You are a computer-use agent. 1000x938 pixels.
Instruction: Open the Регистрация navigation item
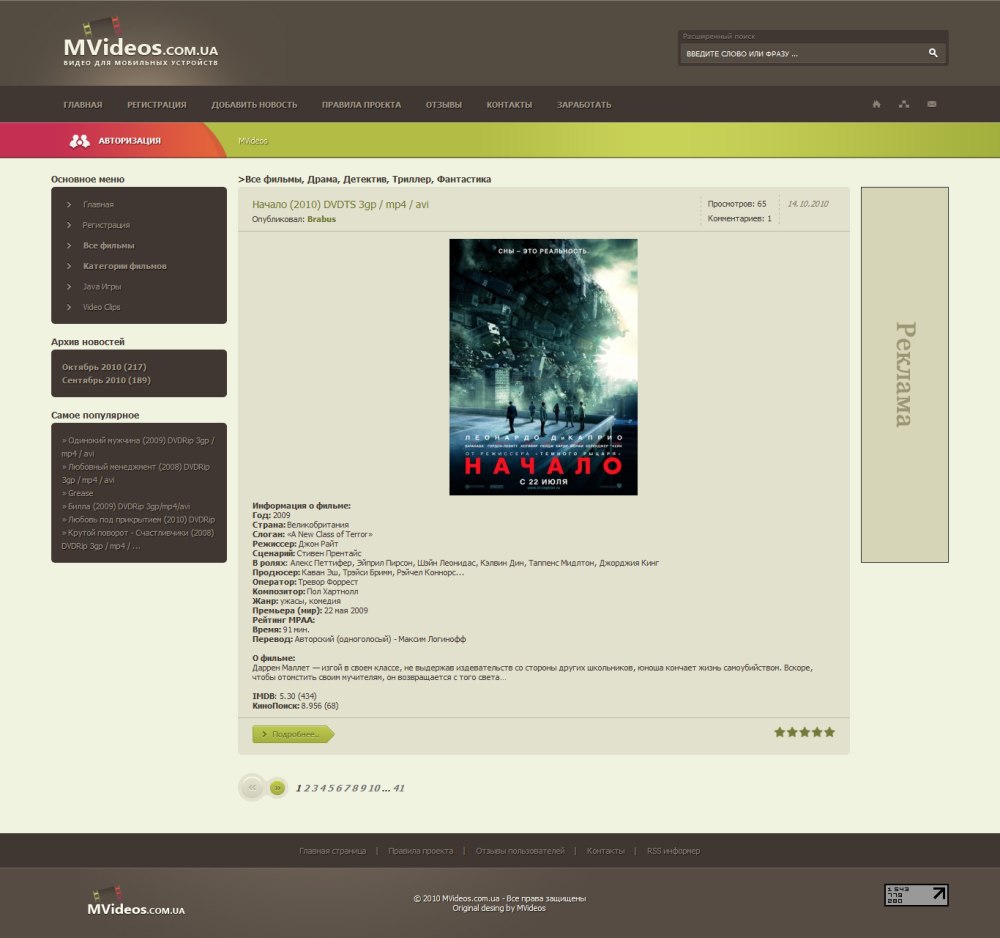point(157,105)
